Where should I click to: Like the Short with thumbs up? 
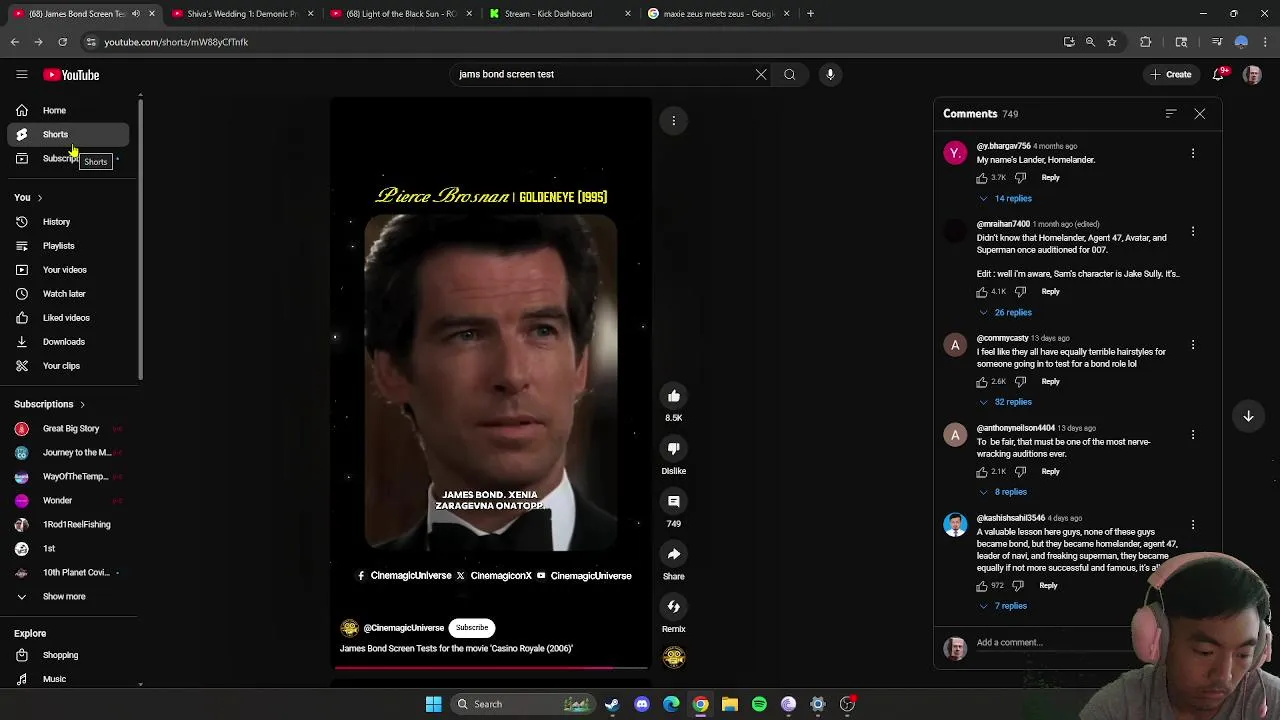coord(674,396)
